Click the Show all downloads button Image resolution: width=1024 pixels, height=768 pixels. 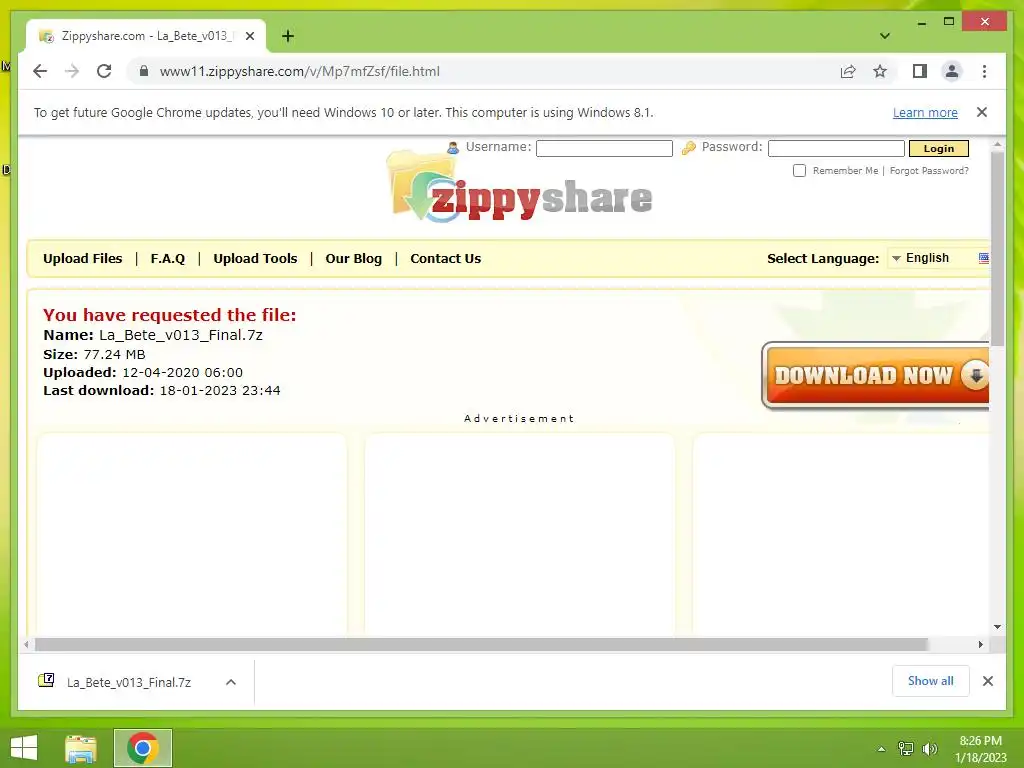point(930,681)
